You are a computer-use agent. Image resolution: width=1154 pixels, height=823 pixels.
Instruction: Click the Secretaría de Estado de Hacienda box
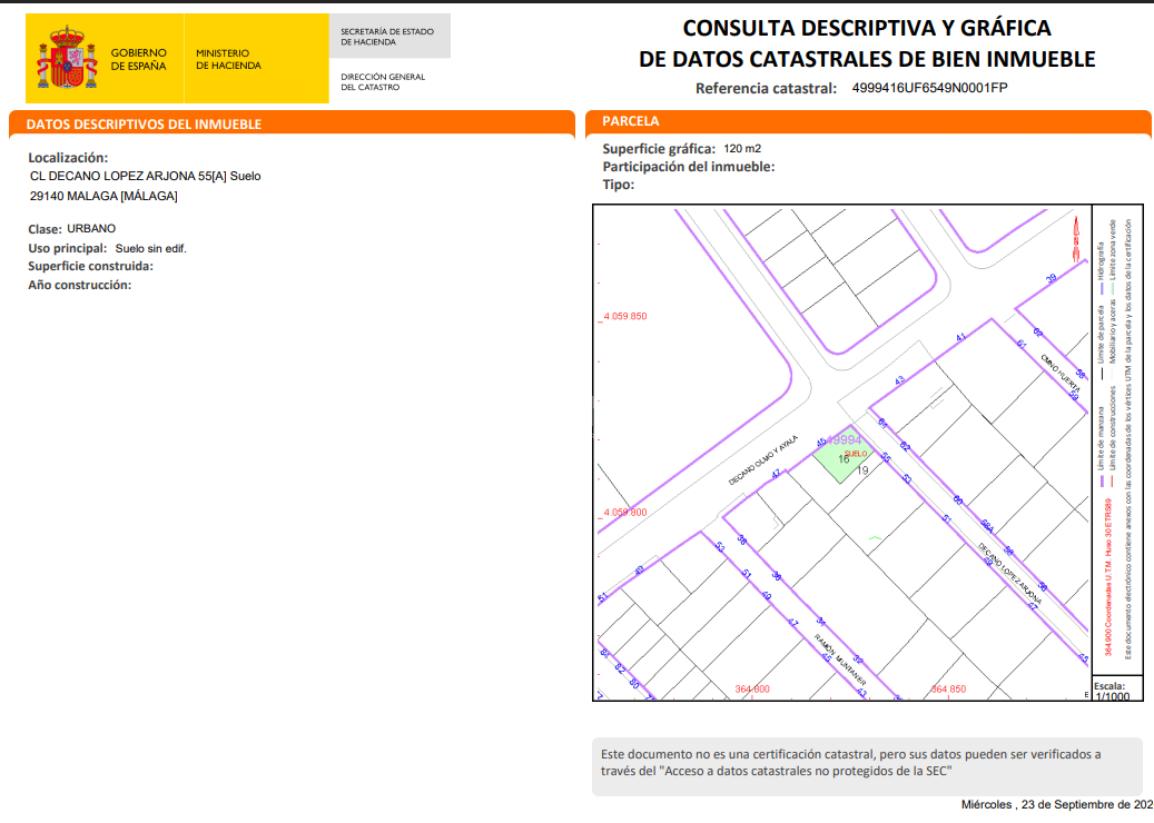pyautogui.click(x=389, y=36)
